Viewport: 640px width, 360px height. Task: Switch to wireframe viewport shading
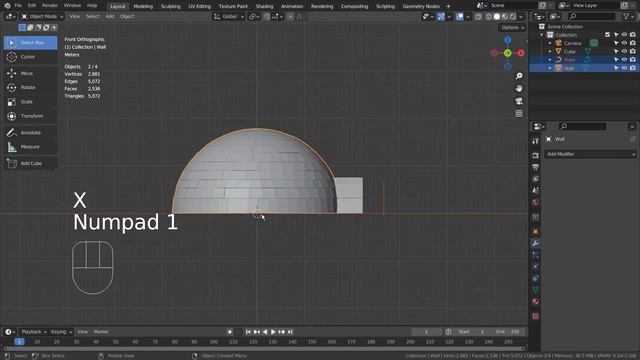pyautogui.click(x=489, y=17)
